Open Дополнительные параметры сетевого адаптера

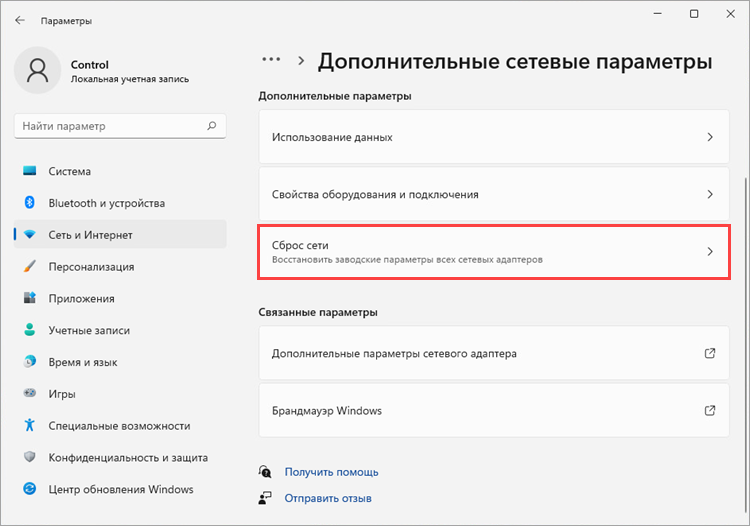tap(494, 353)
